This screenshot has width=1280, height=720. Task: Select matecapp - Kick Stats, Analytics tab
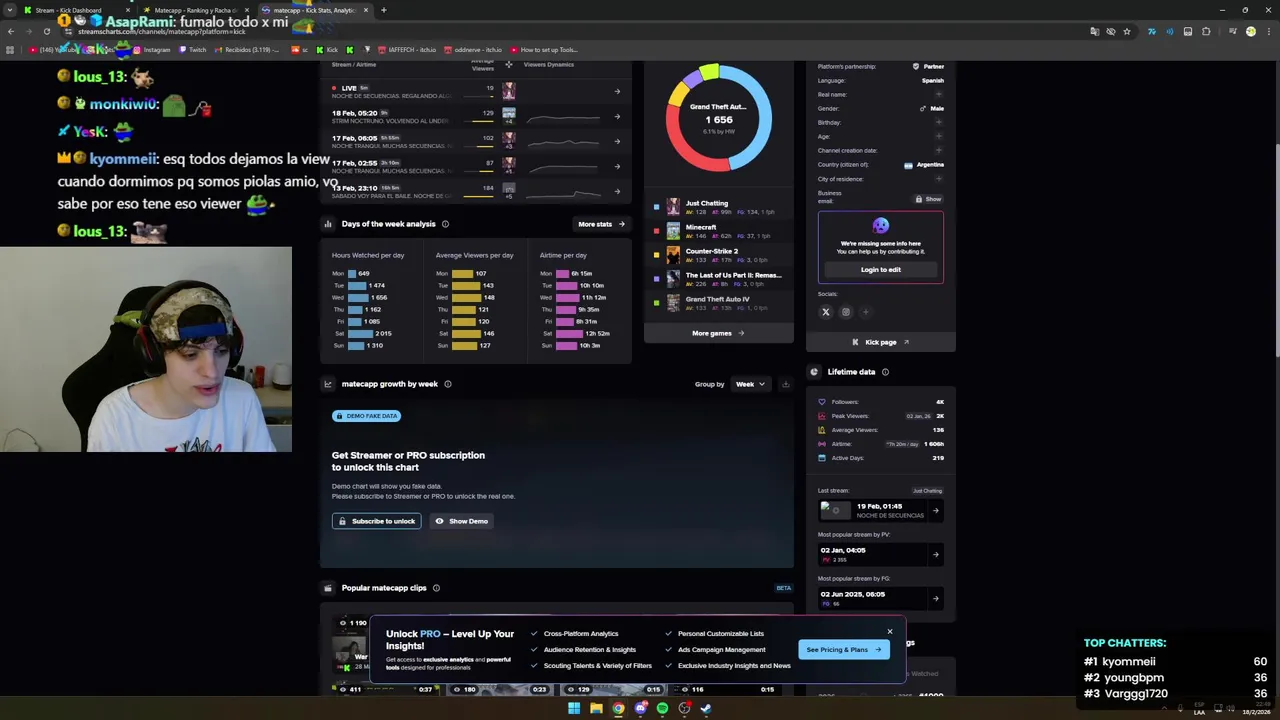(315, 10)
